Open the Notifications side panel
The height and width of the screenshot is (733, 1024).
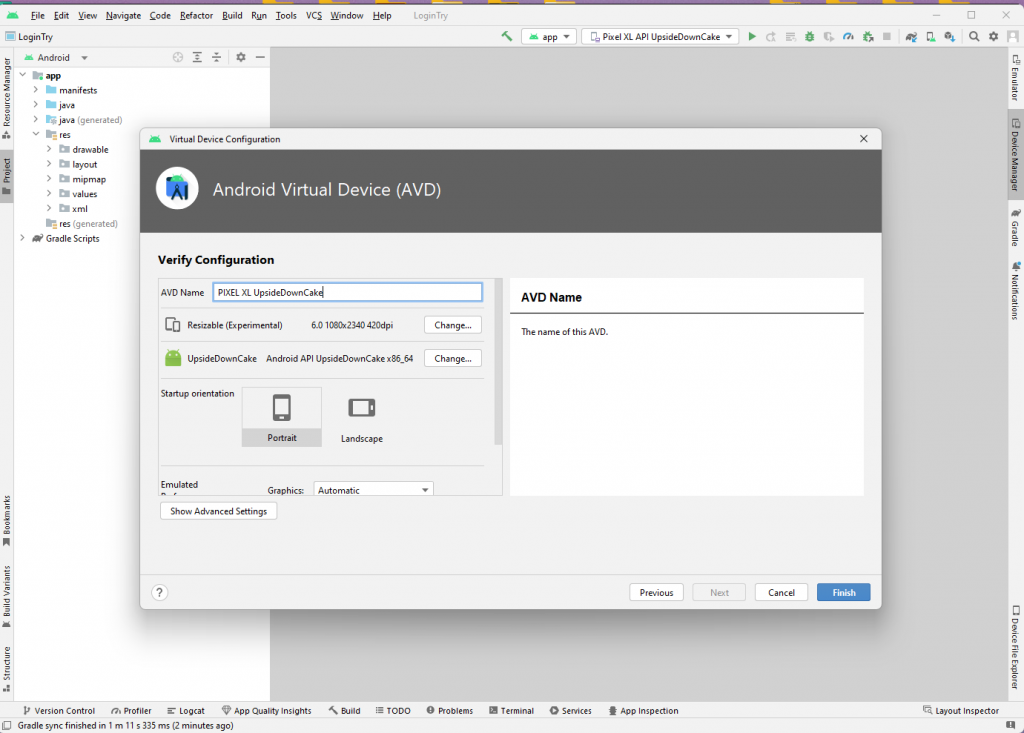(x=1016, y=290)
